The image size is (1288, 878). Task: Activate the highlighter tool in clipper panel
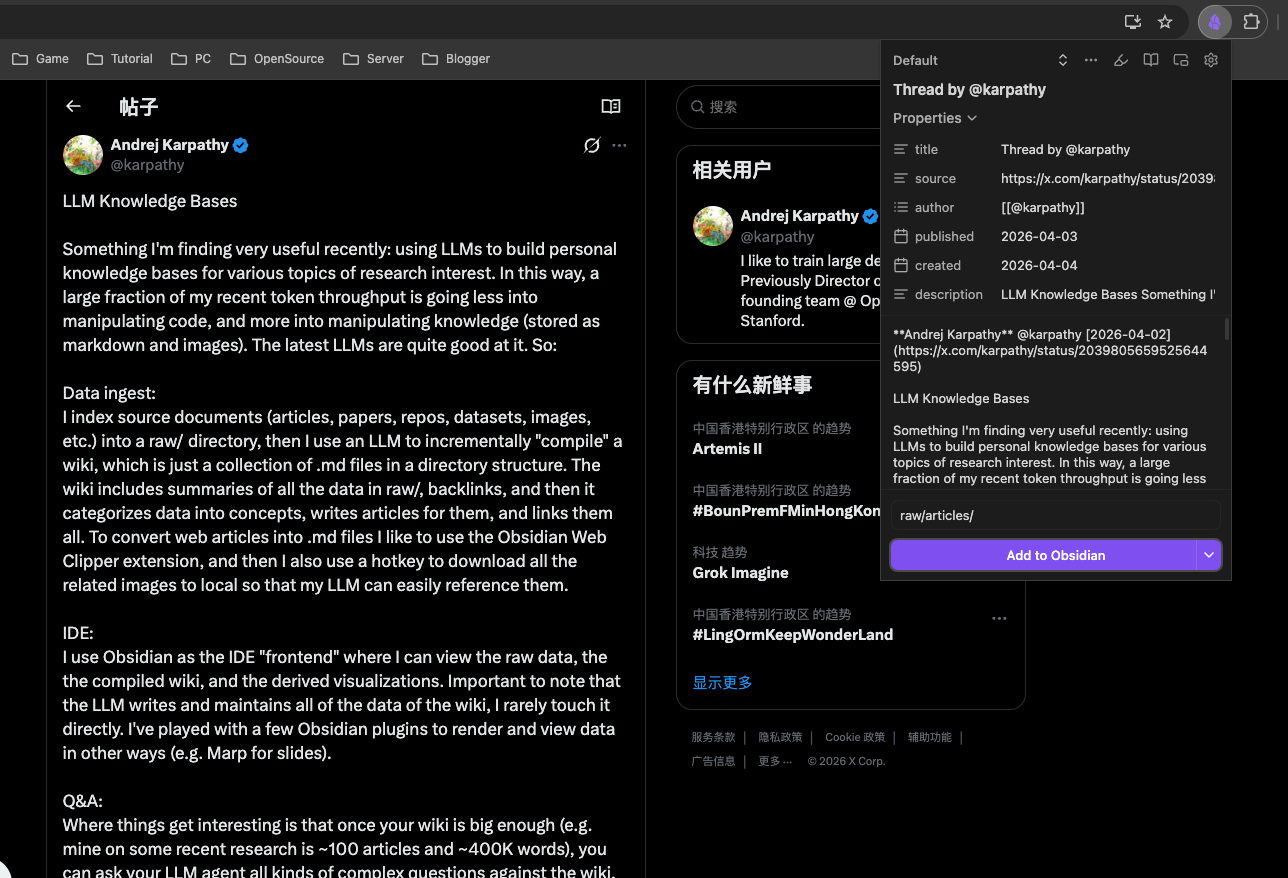point(1121,60)
